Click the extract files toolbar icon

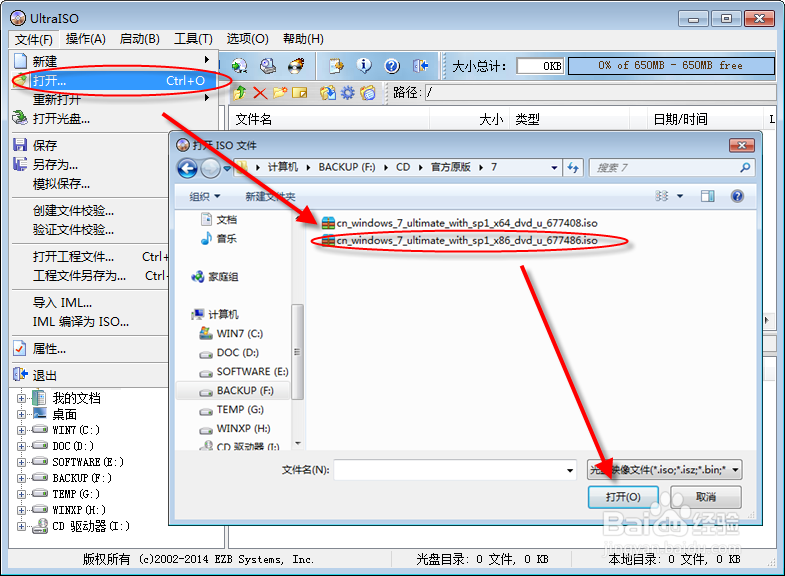336,66
